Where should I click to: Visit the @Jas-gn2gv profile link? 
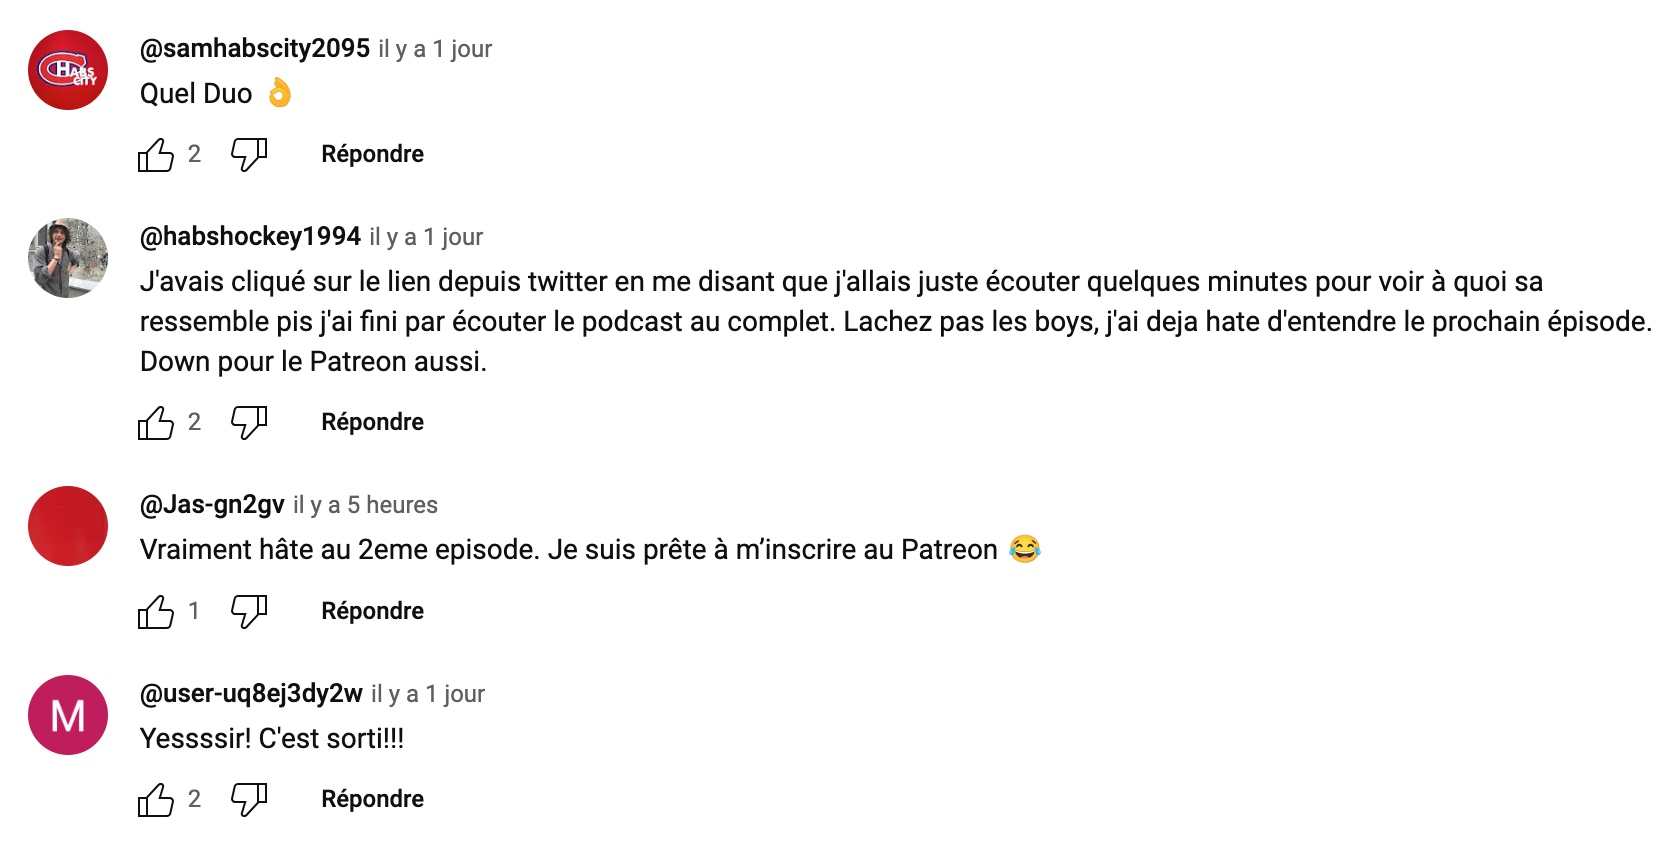212,505
